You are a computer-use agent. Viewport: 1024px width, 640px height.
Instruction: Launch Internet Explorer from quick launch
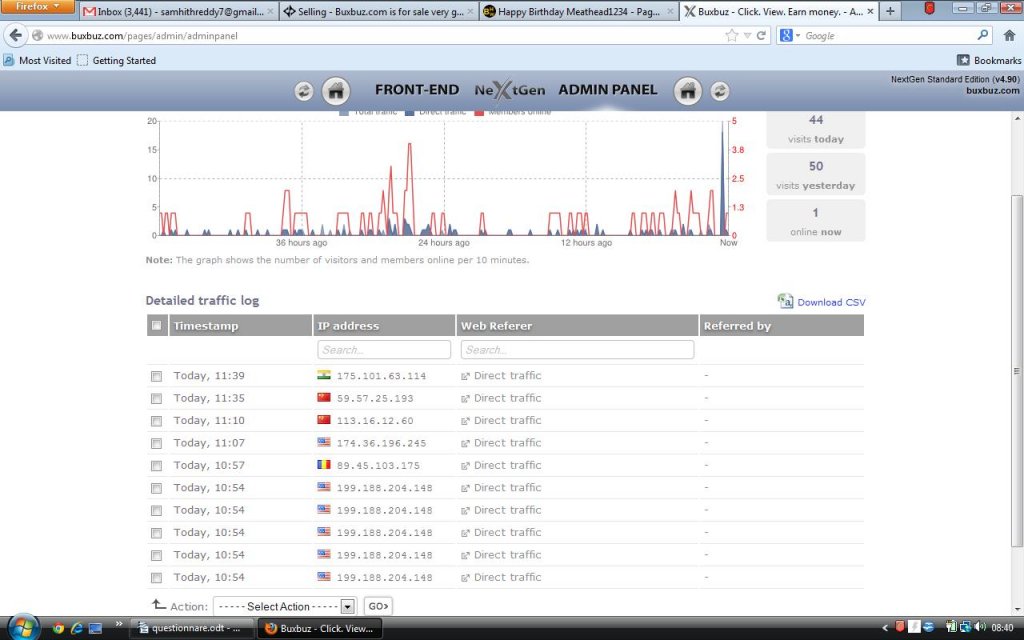(76, 628)
